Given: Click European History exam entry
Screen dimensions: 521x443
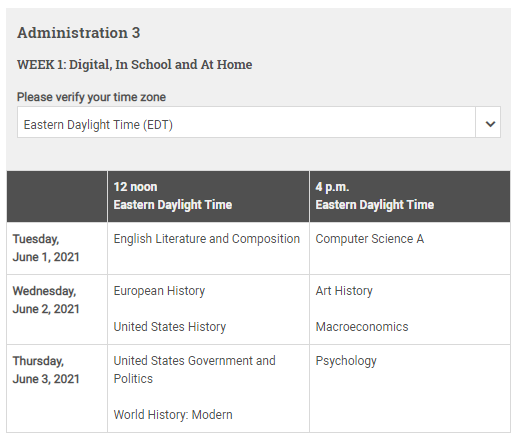Looking at the screenshot, I should 159,291.
